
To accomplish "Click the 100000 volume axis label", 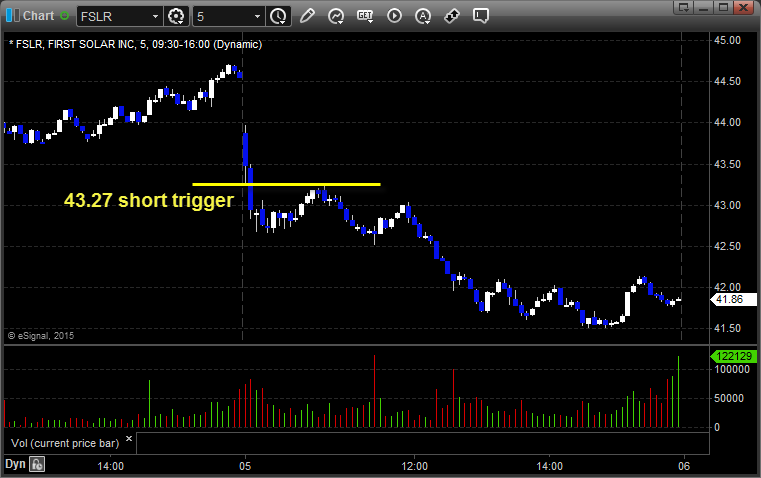I will [x=732, y=369].
